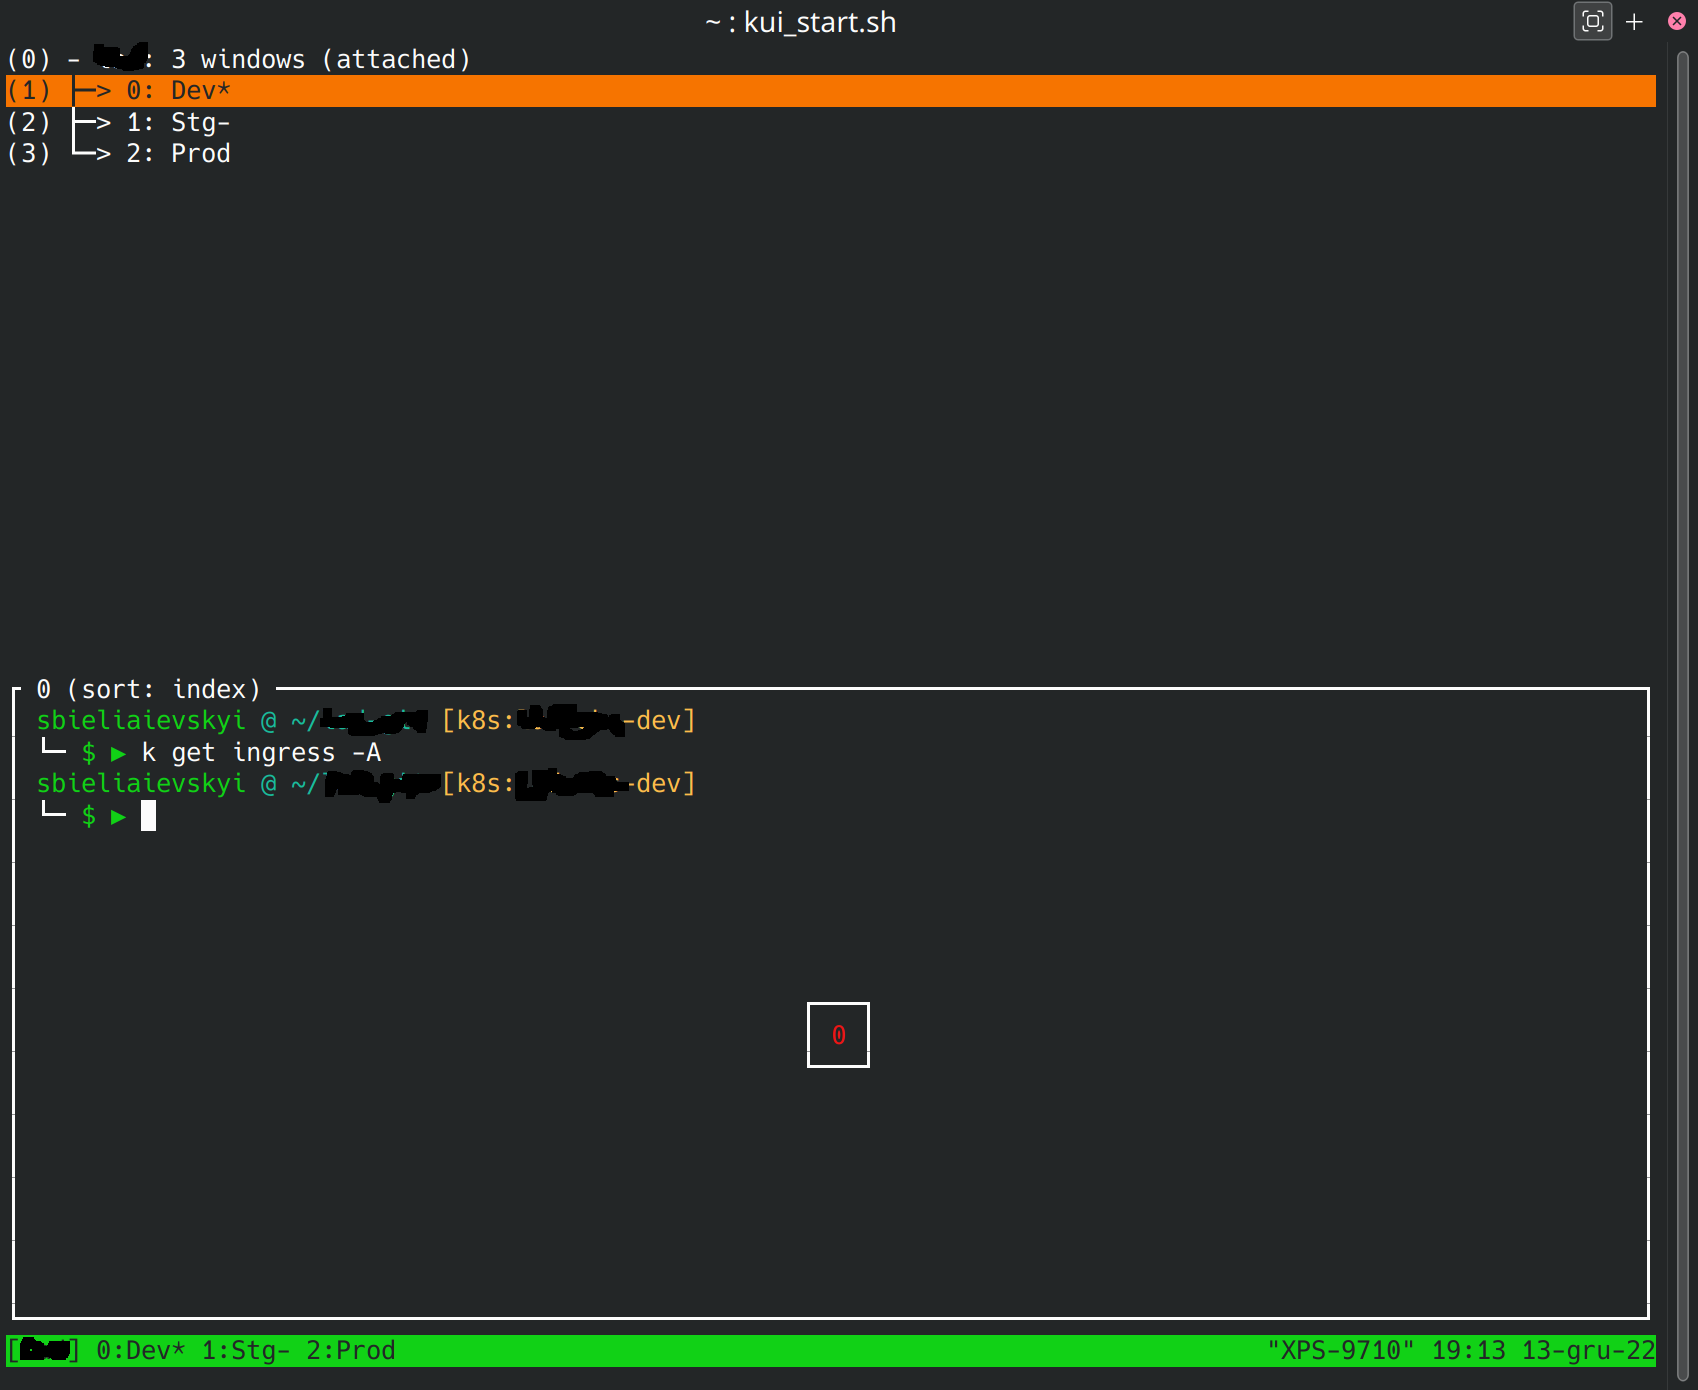Click the 19:13 time in status bar
Screen dimensions: 1698x1390
[1468, 1350]
